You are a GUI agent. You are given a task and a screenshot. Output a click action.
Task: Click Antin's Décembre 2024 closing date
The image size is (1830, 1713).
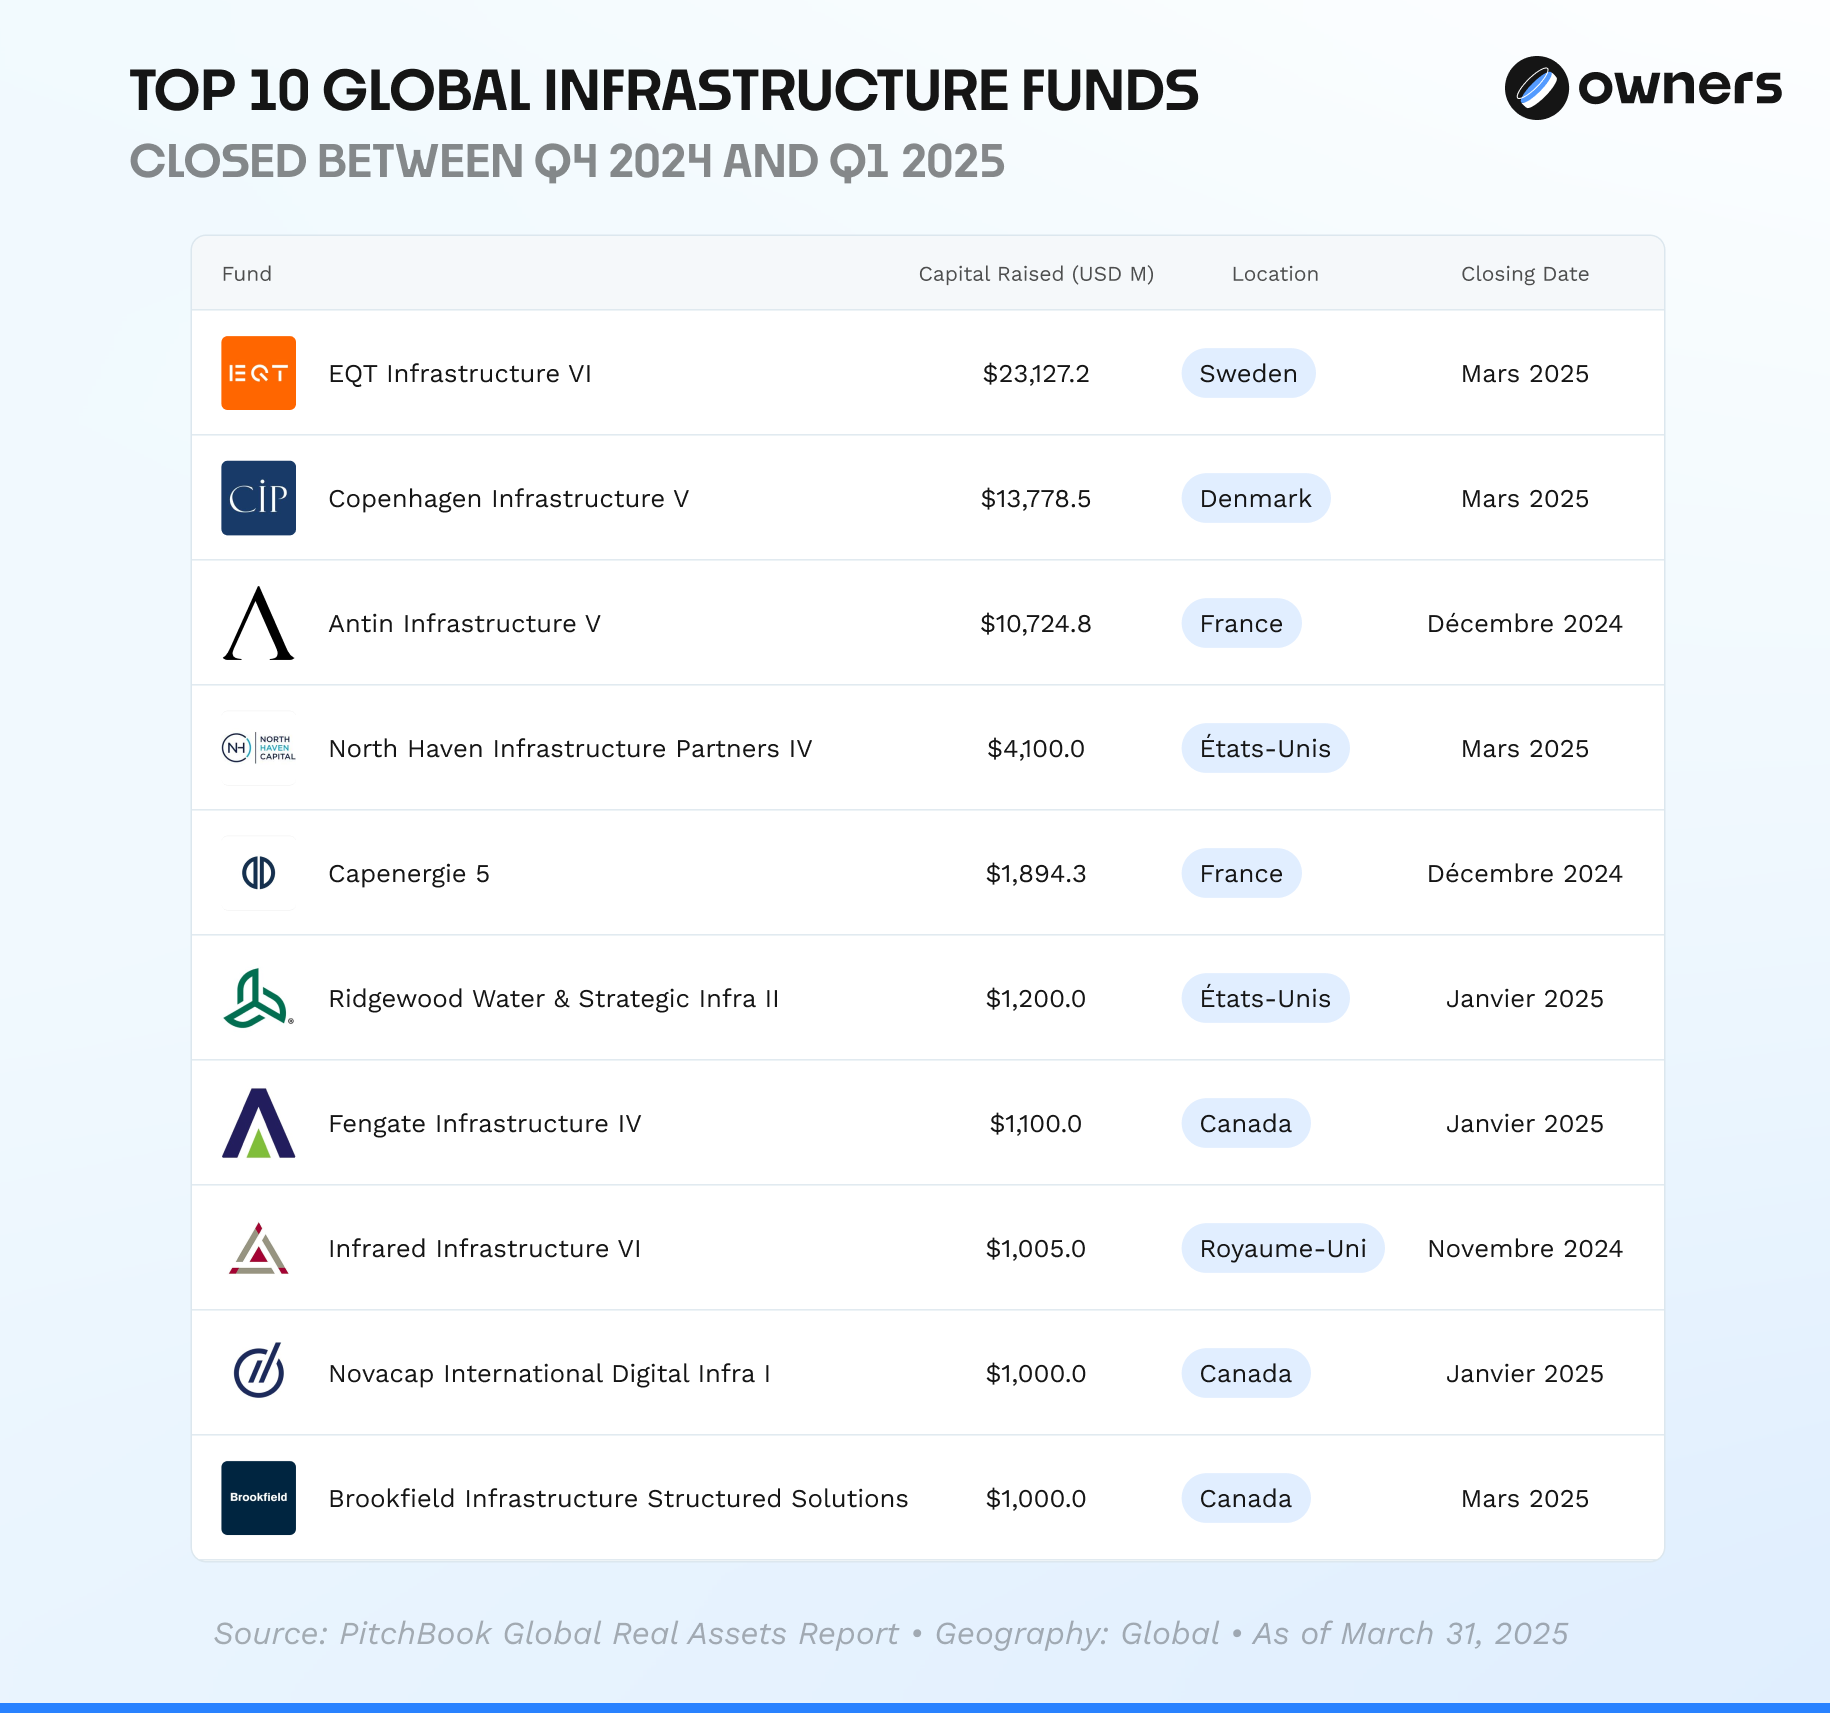tap(1525, 623)
